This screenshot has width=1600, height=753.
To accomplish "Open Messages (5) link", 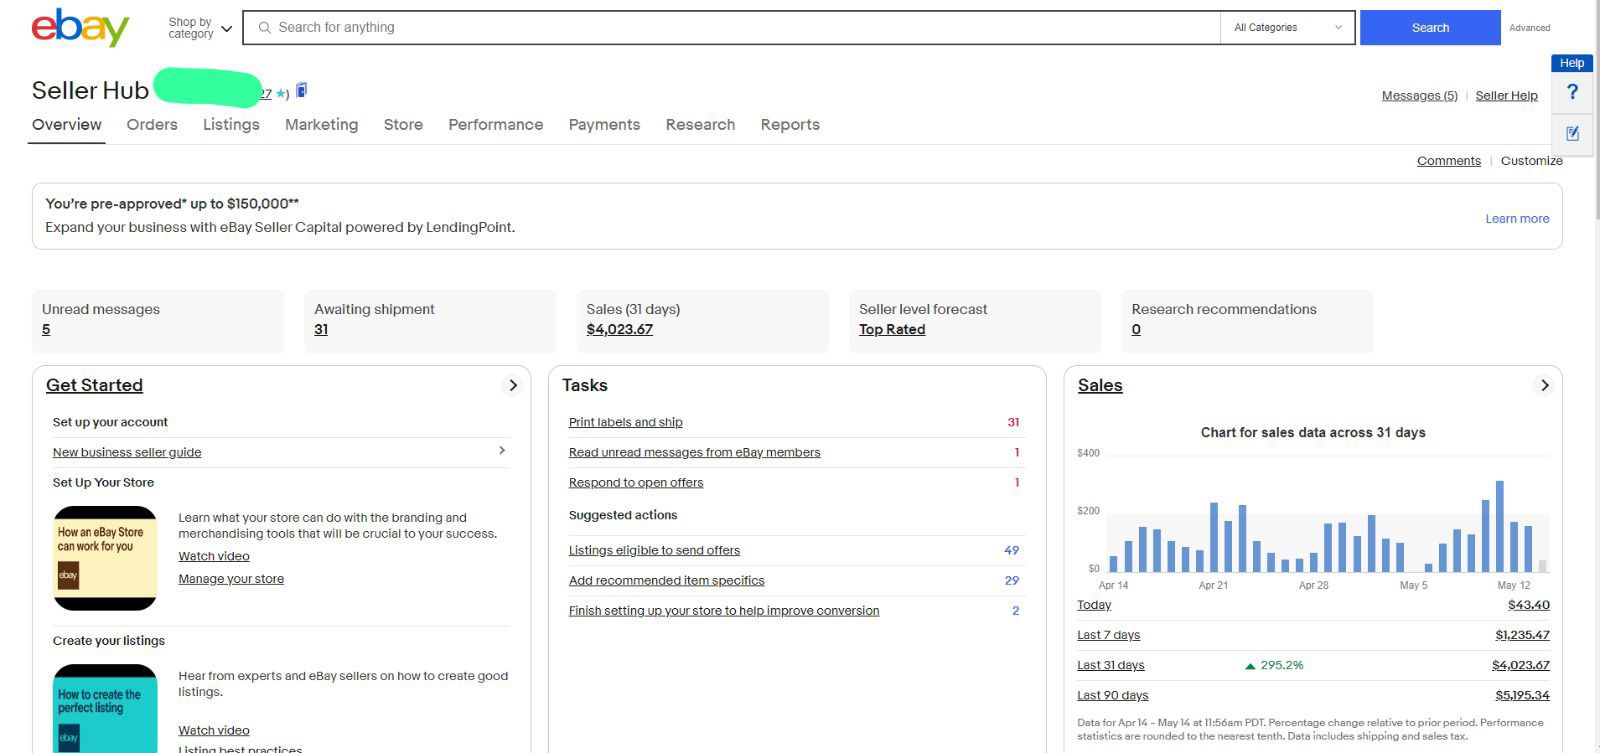I will (x=1419, y=96).
